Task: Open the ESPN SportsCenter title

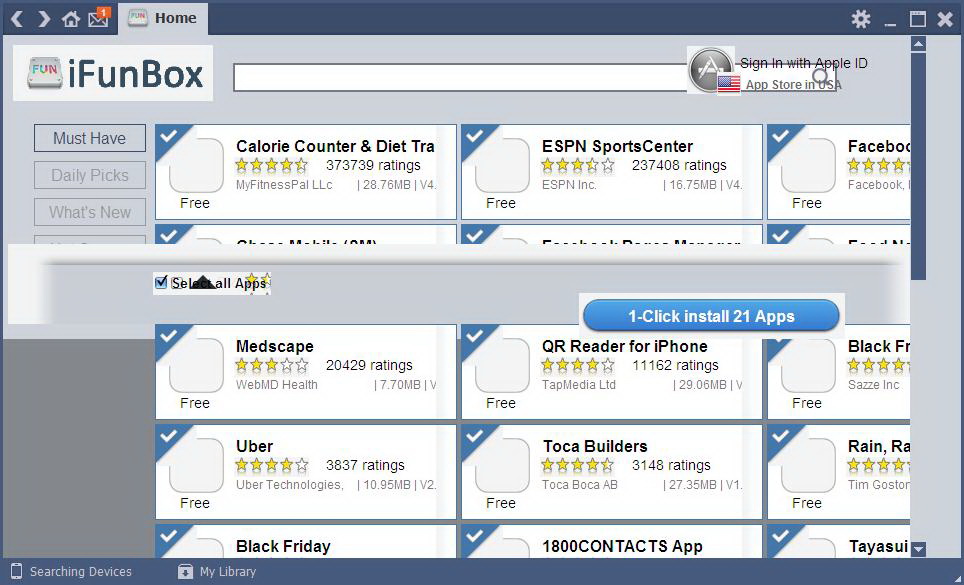Action: point(617,146)
